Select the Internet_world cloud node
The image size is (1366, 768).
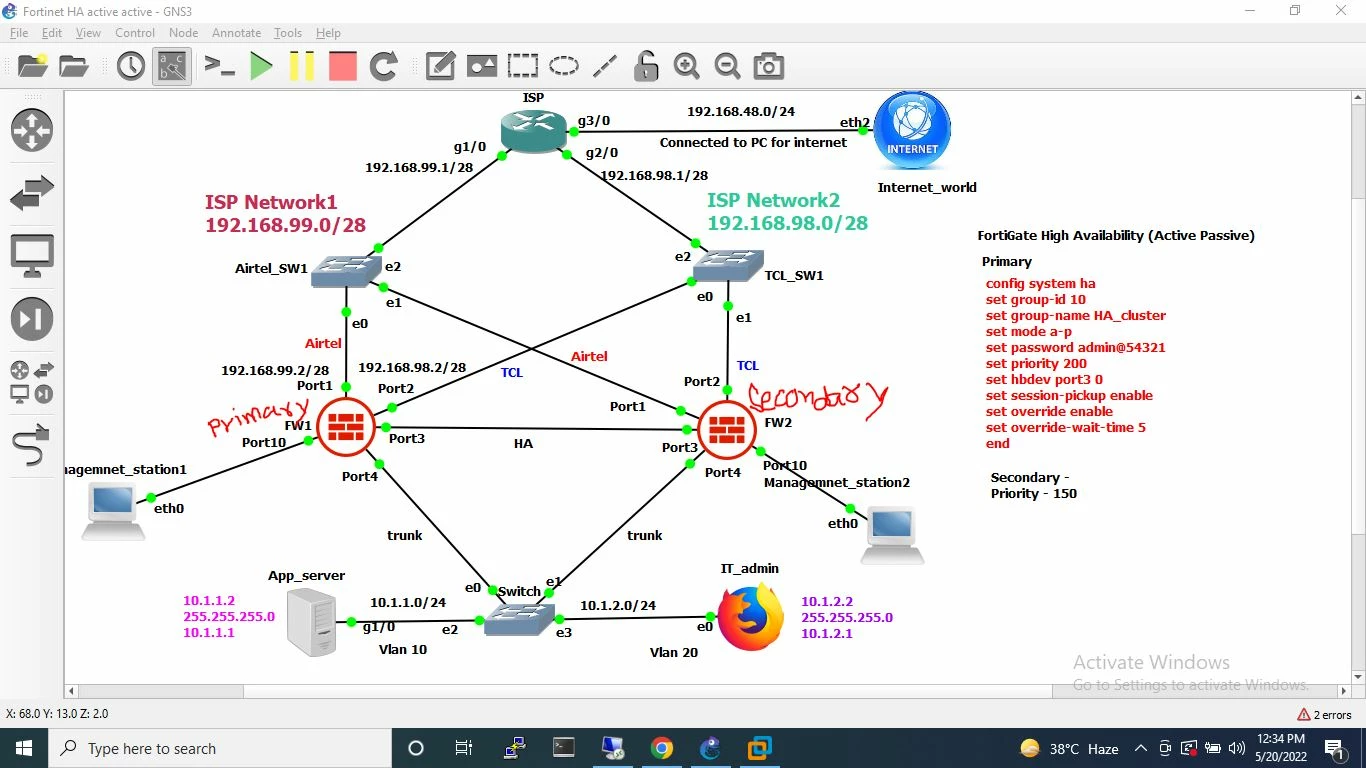pos(912,131)
